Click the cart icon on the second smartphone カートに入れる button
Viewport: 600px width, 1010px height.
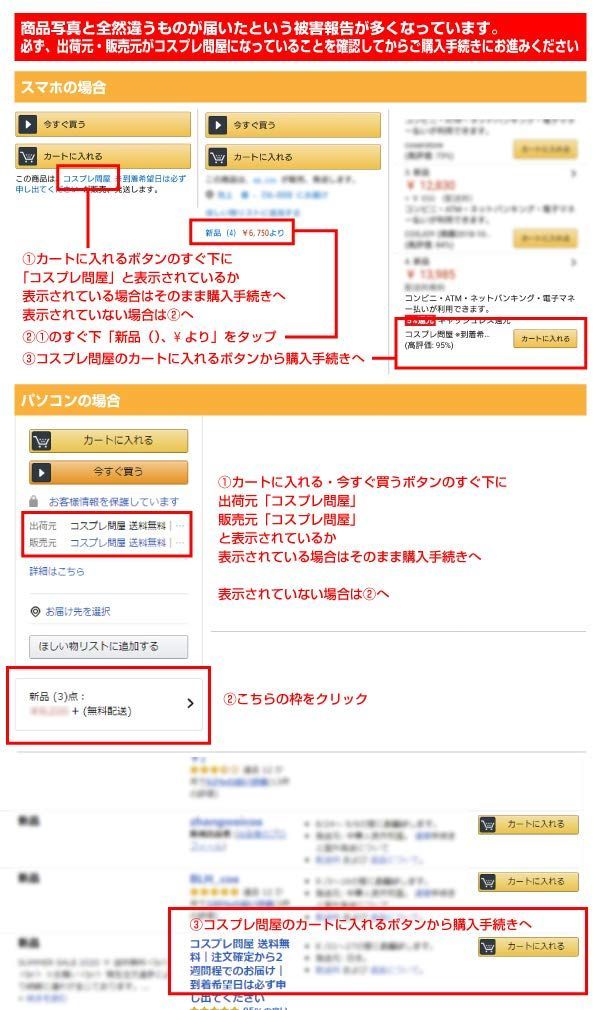click(x=217, y=157)
